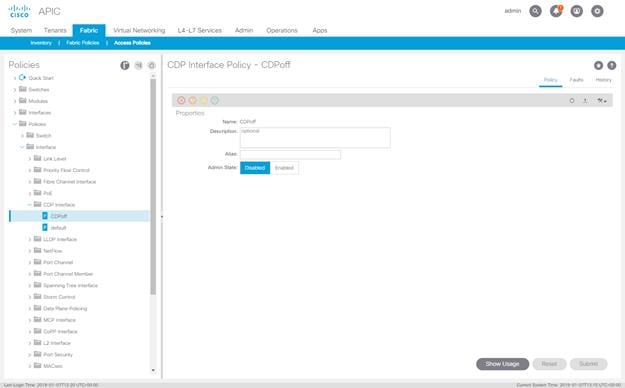
Task: Go to Inventory submenu
Action: pyautogui.click(x=41, y=43)
